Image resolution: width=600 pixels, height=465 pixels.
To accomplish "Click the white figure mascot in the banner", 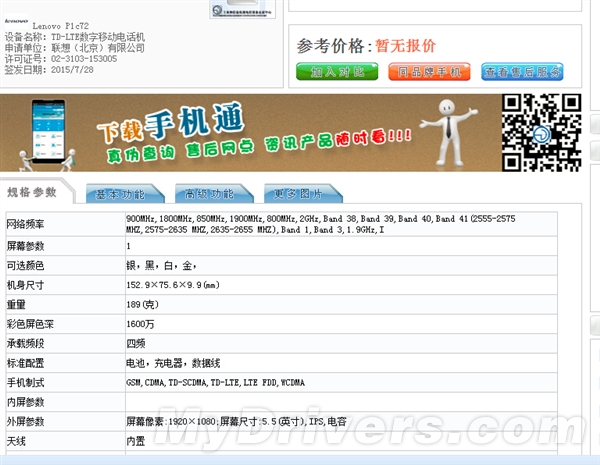I will tap(449, 132).
